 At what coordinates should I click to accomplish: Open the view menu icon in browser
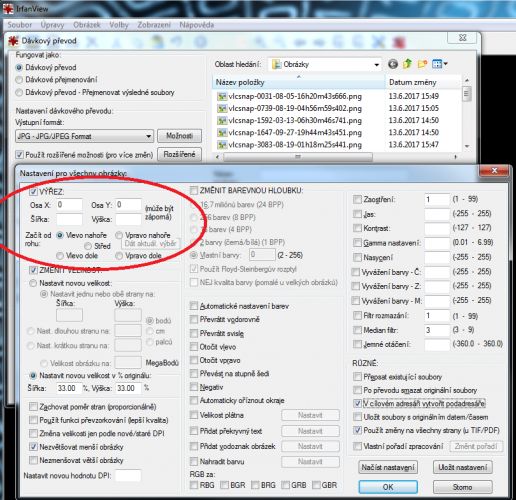(x=439, y=64)
